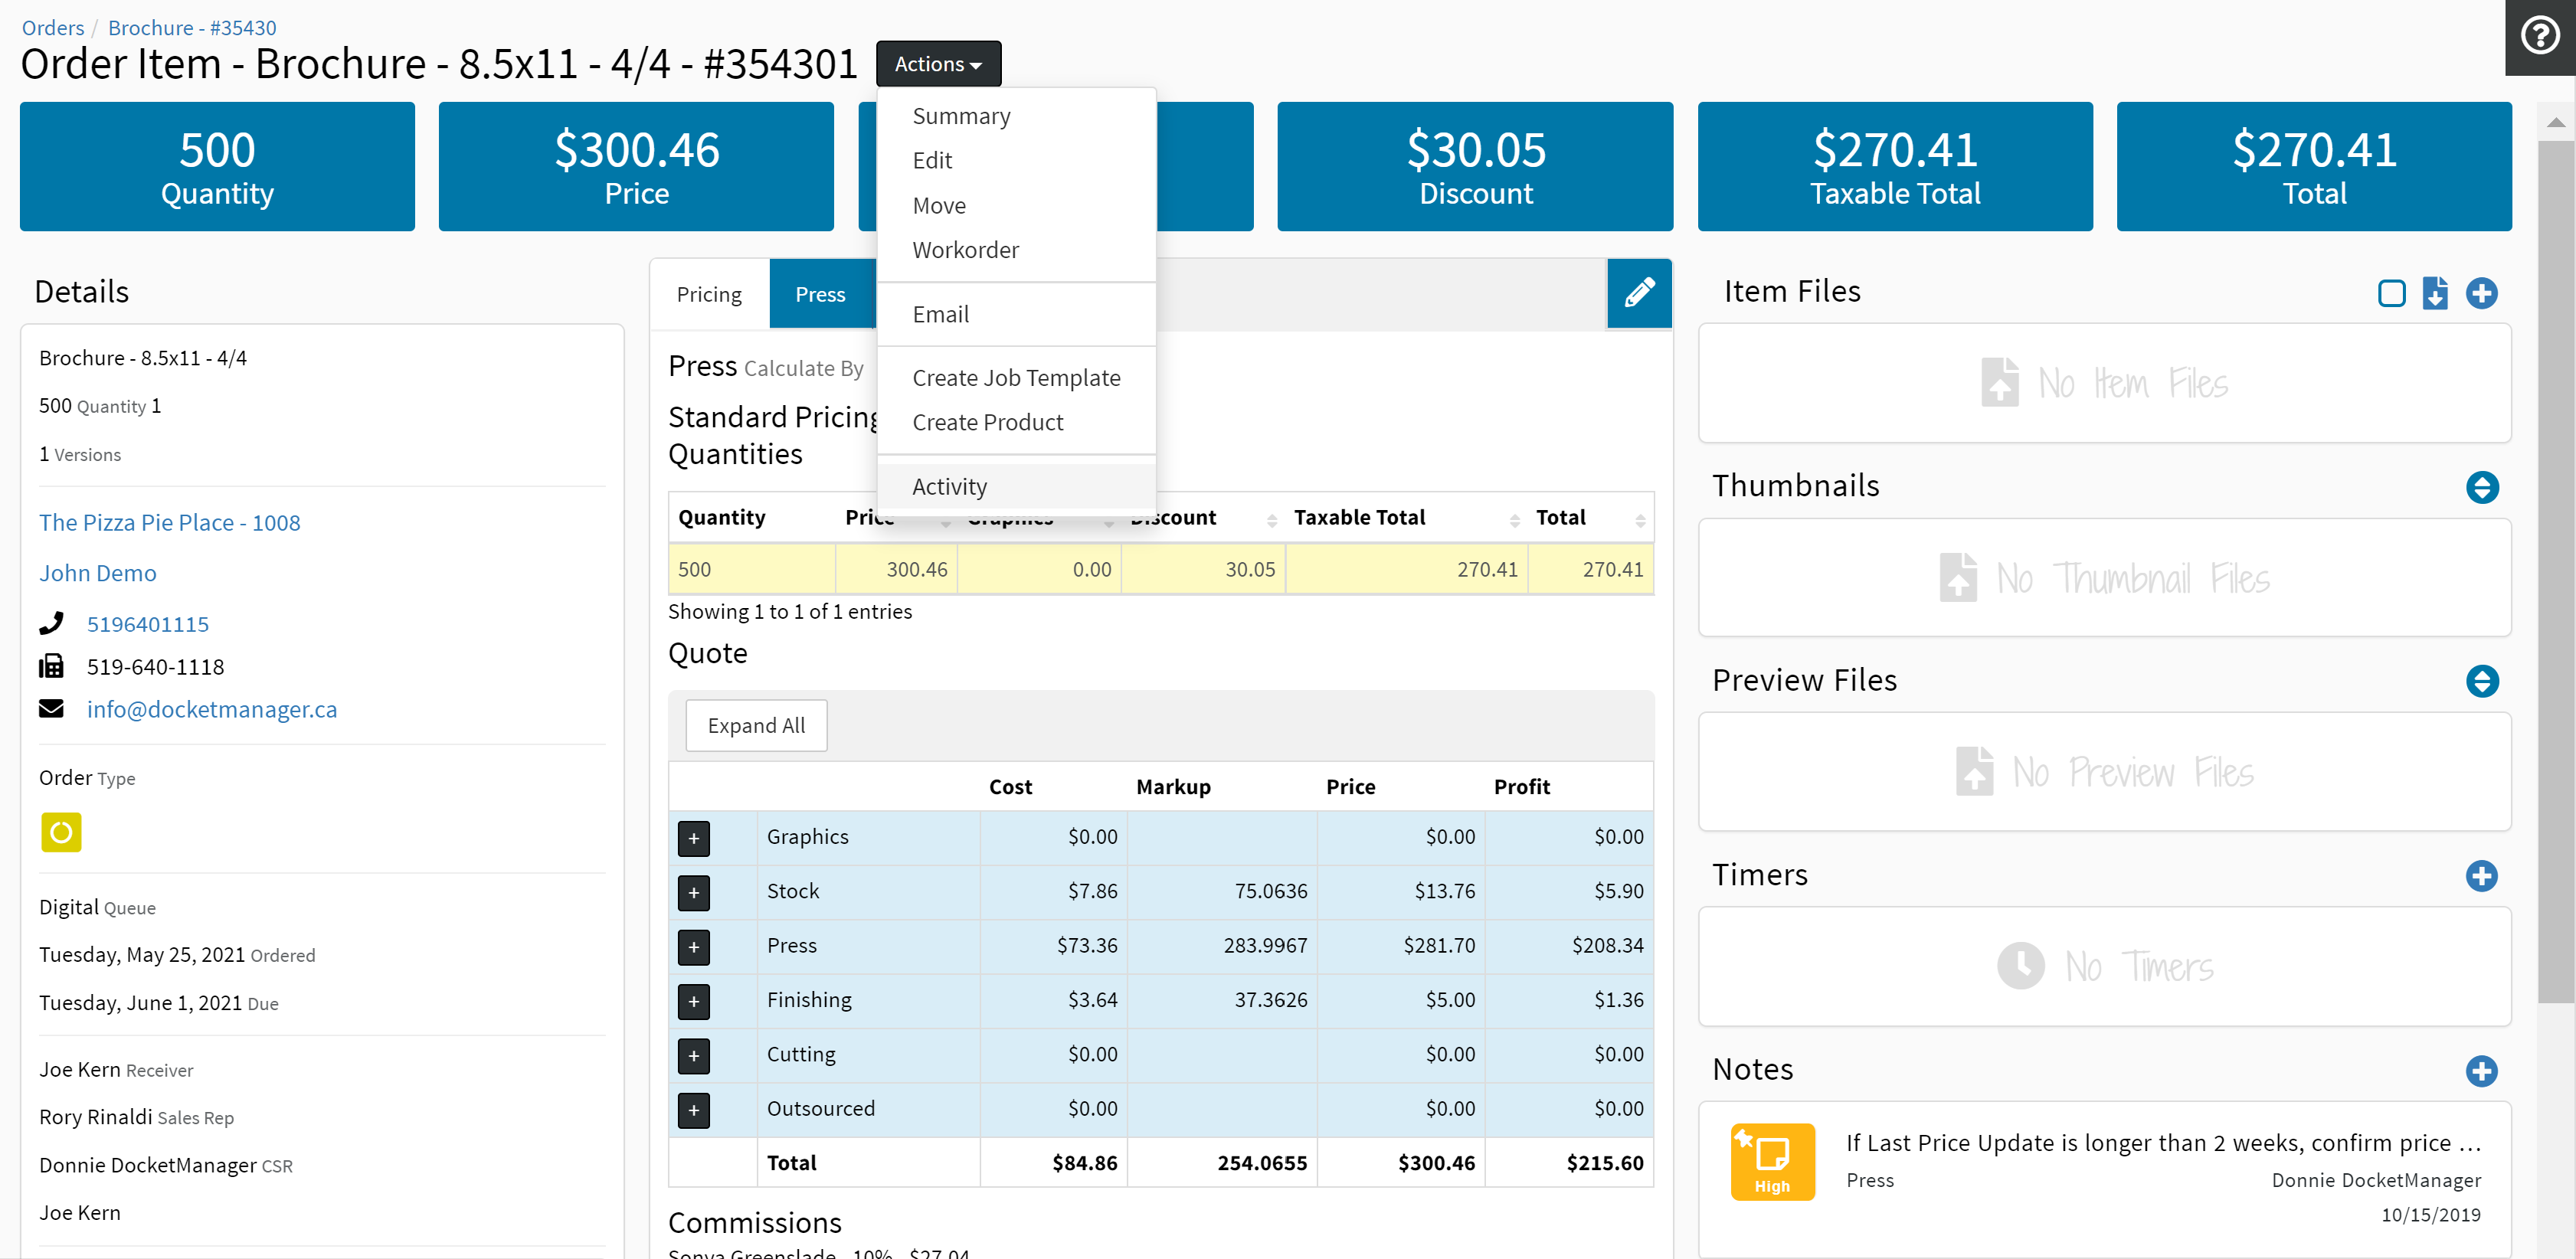
Task: Toggle the Actions dropdown button
Action: (937, 64)
